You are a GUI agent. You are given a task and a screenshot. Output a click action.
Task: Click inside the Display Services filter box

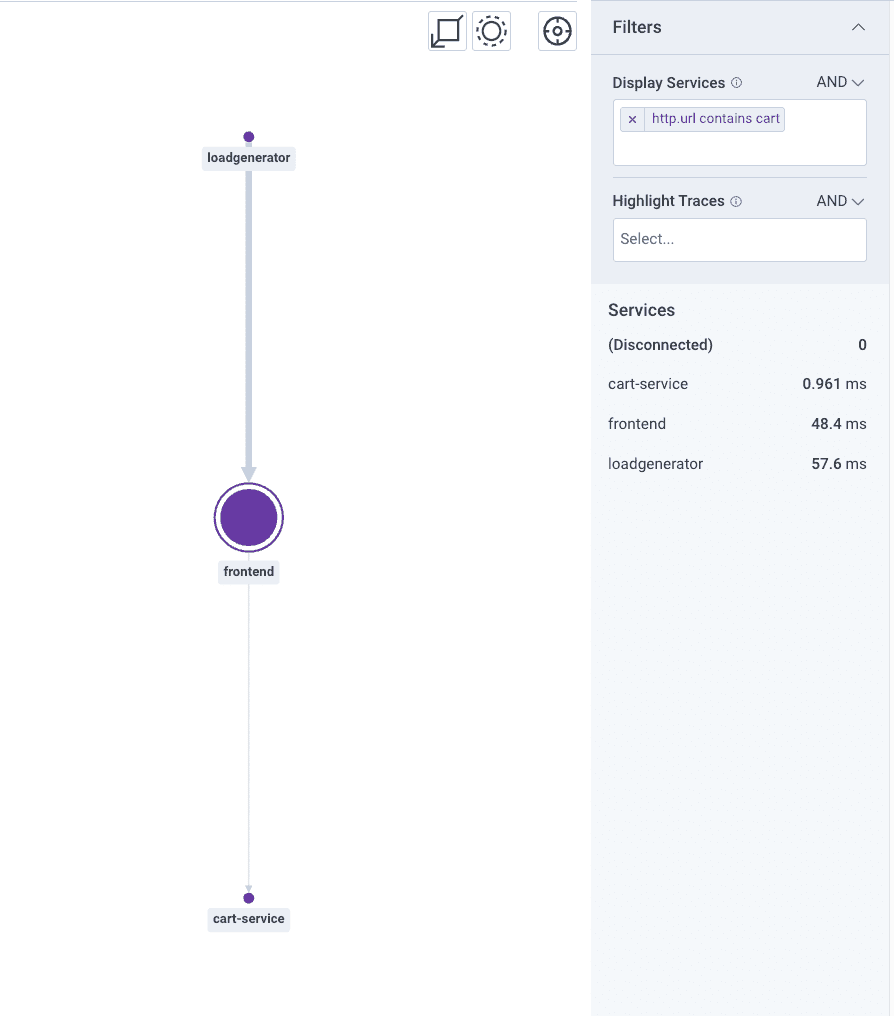click(x=739, y=146)
